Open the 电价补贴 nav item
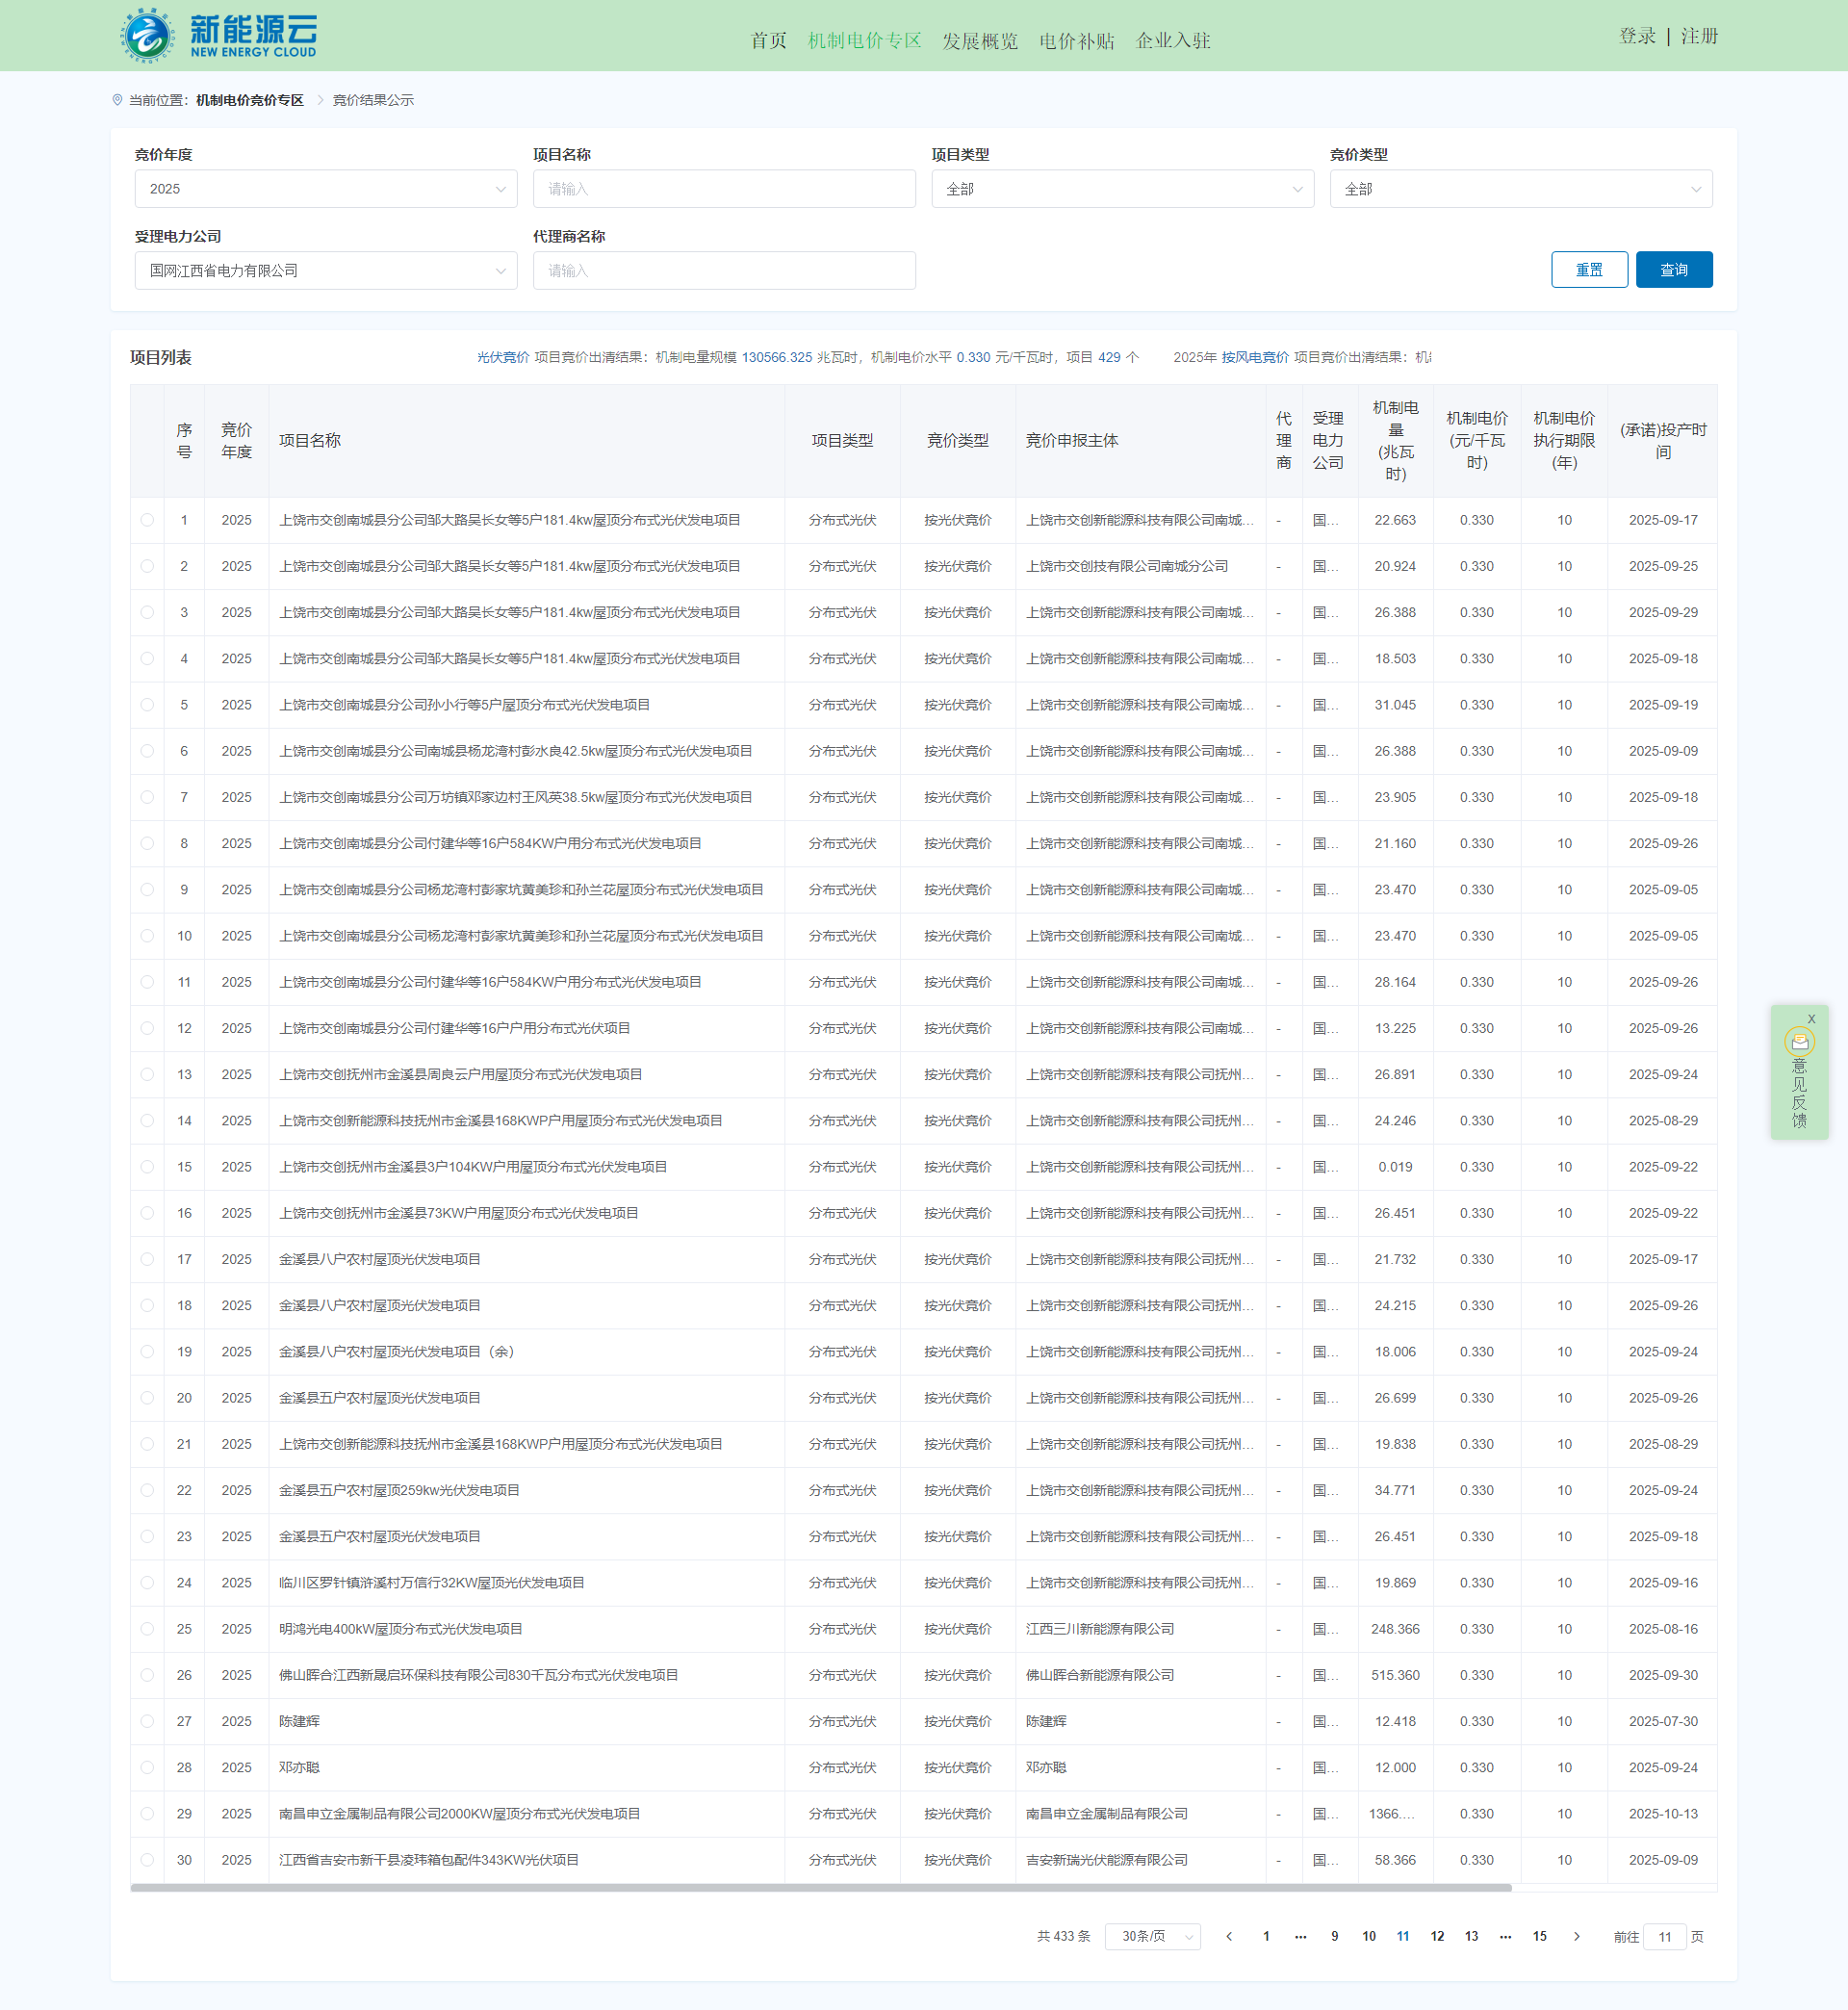 pyautogui.click(x=1076, y=41)
